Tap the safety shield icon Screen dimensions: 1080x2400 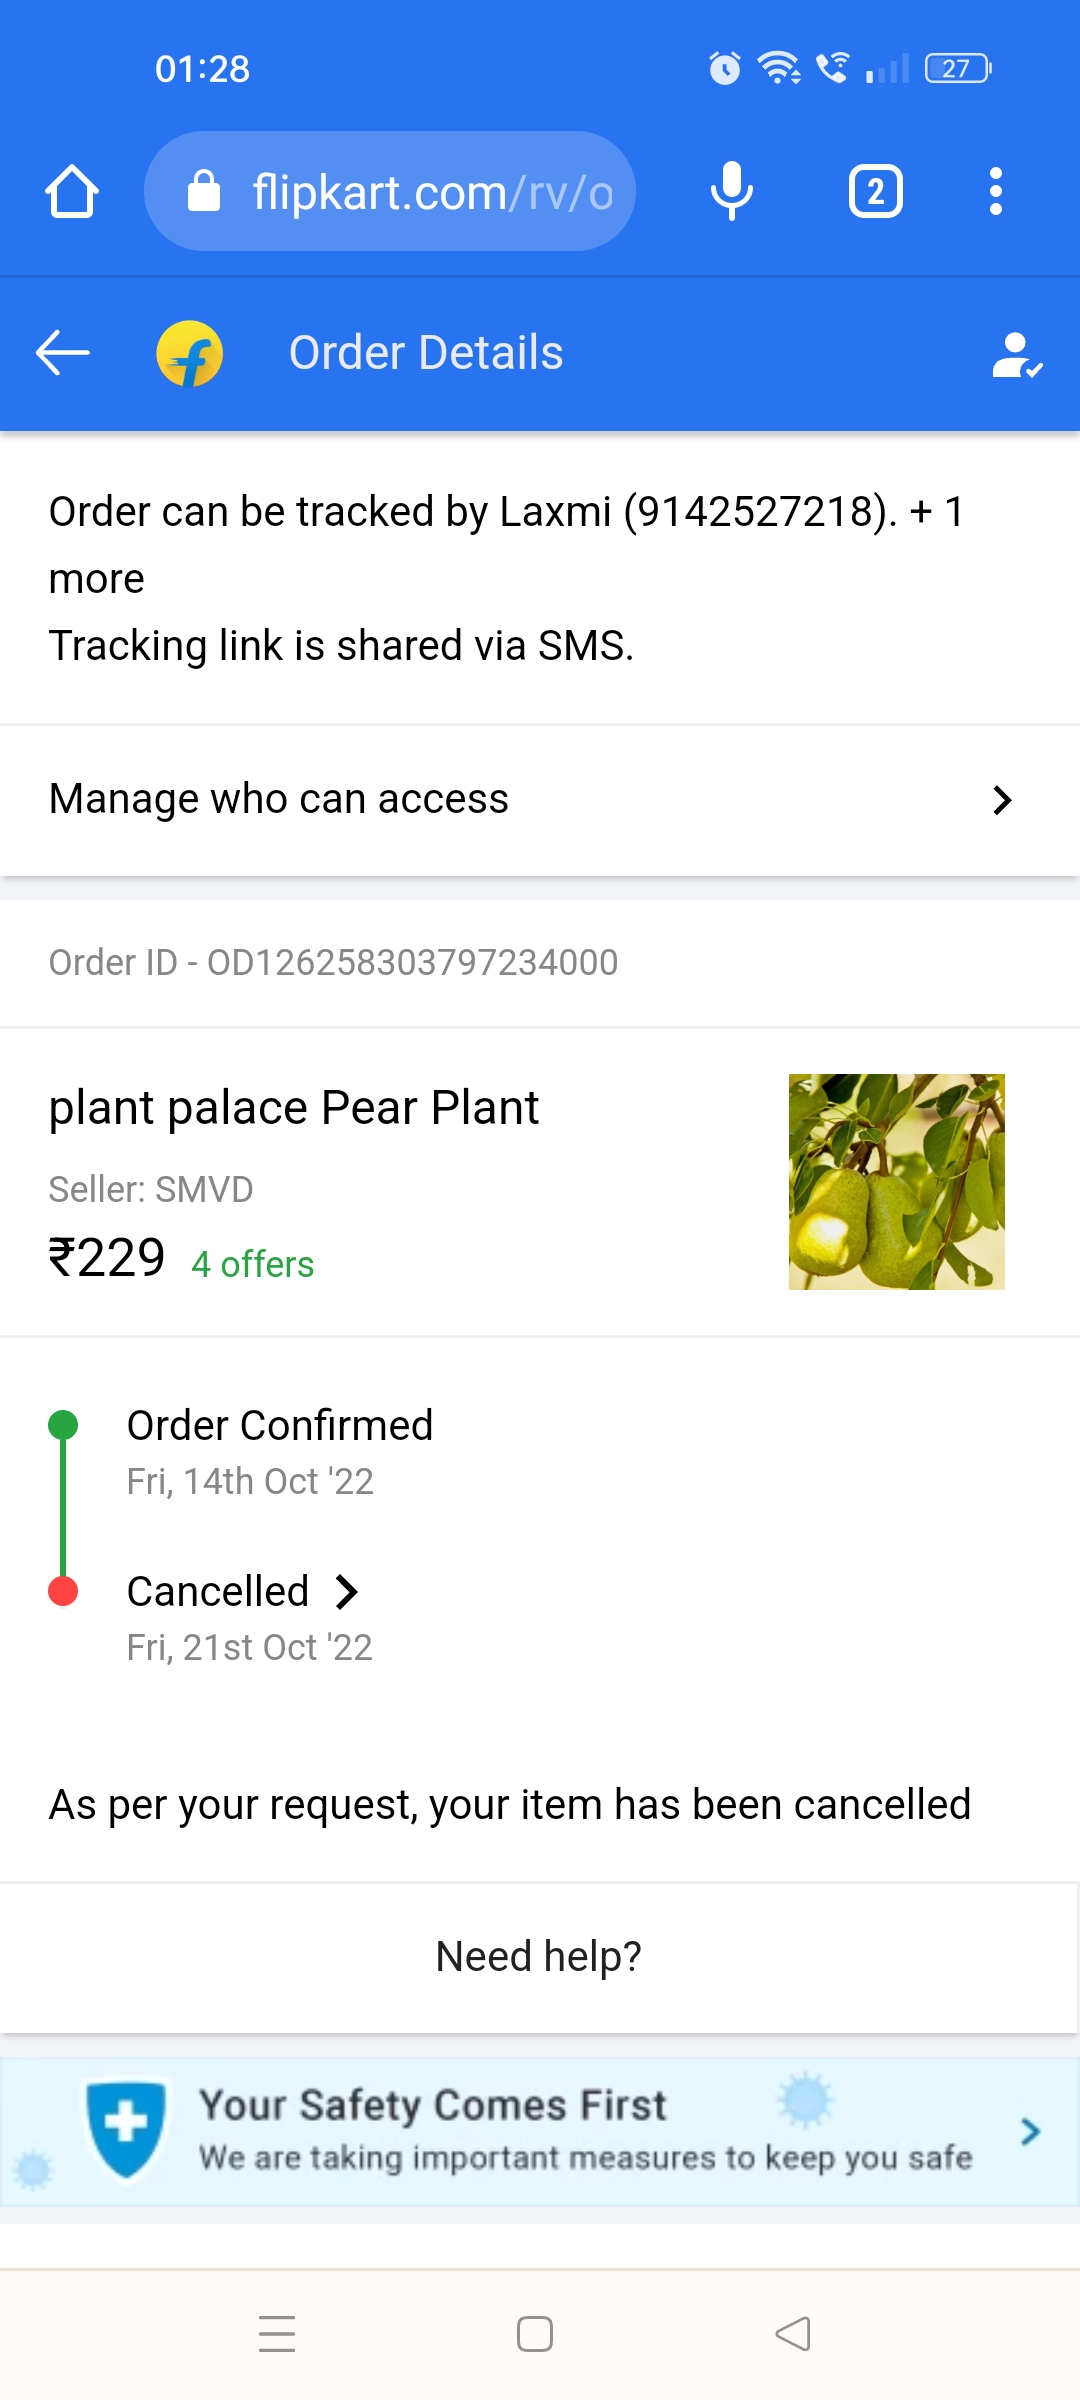pyautogui.click(x=126, y=2130)
